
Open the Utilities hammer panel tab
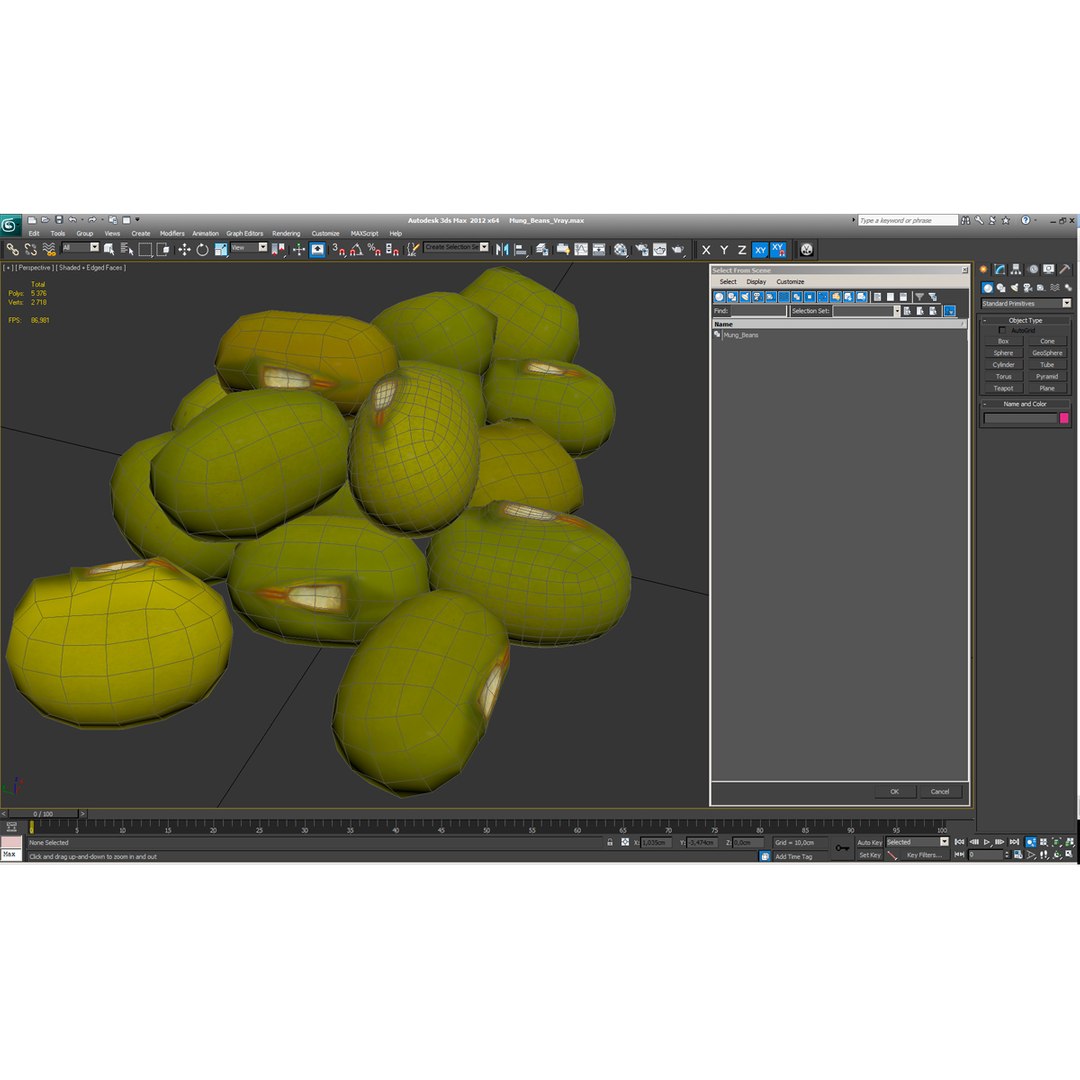click(1065, 269)
